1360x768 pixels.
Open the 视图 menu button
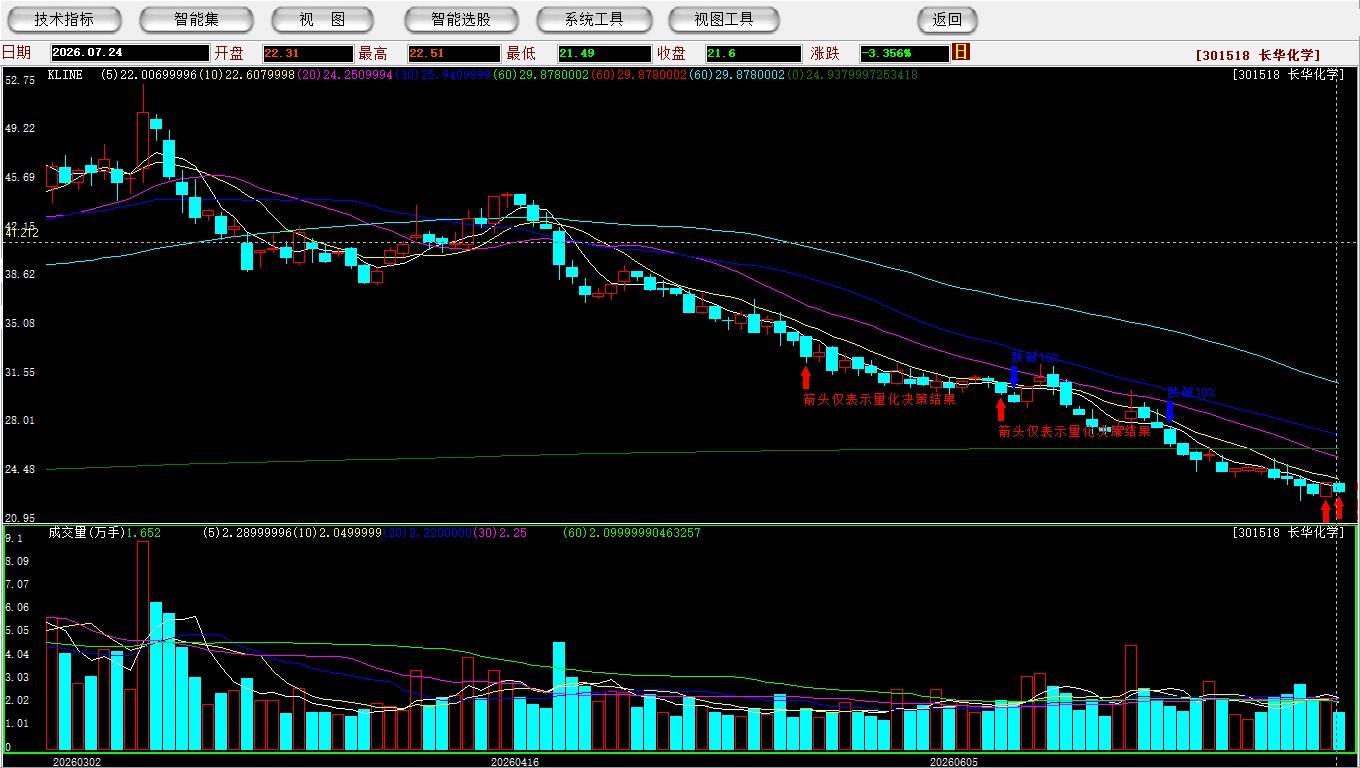pyautogui.click(x=323, y=19)
